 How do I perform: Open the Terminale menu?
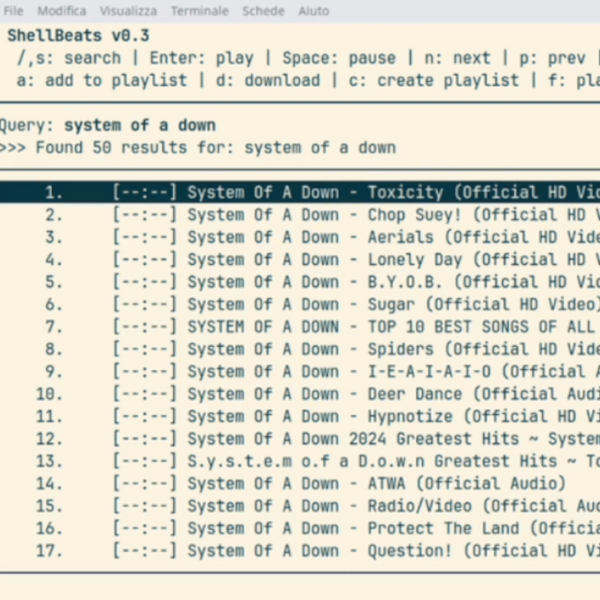point(199,10)
